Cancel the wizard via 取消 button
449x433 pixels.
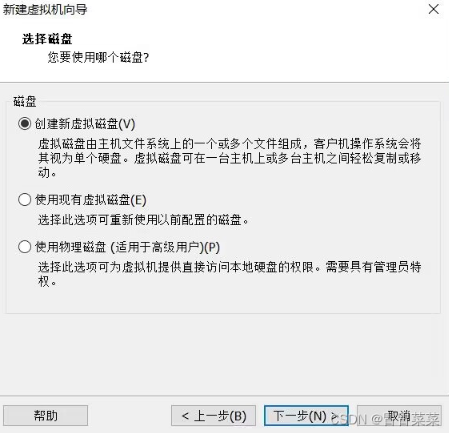(399, 415)
